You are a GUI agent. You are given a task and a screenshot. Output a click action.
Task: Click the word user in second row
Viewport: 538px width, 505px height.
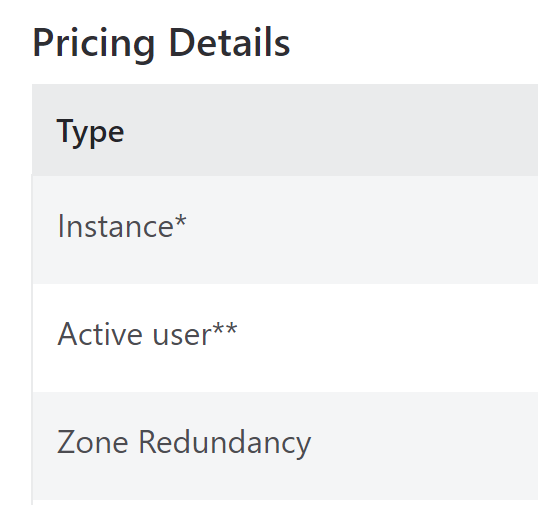click(182, 335)
